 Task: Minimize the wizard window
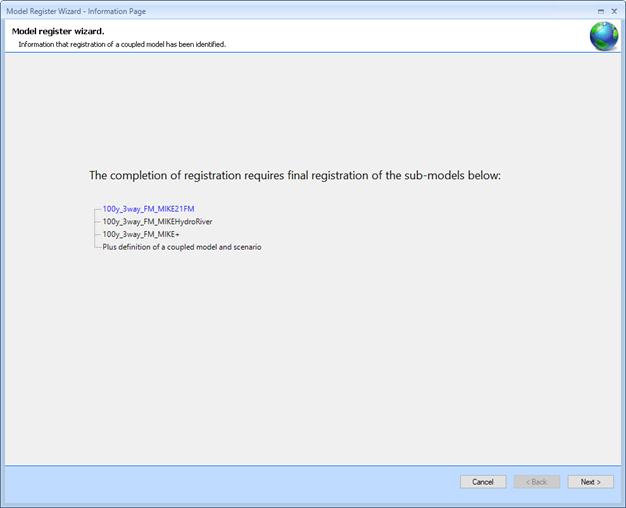[x=601, y=12]
